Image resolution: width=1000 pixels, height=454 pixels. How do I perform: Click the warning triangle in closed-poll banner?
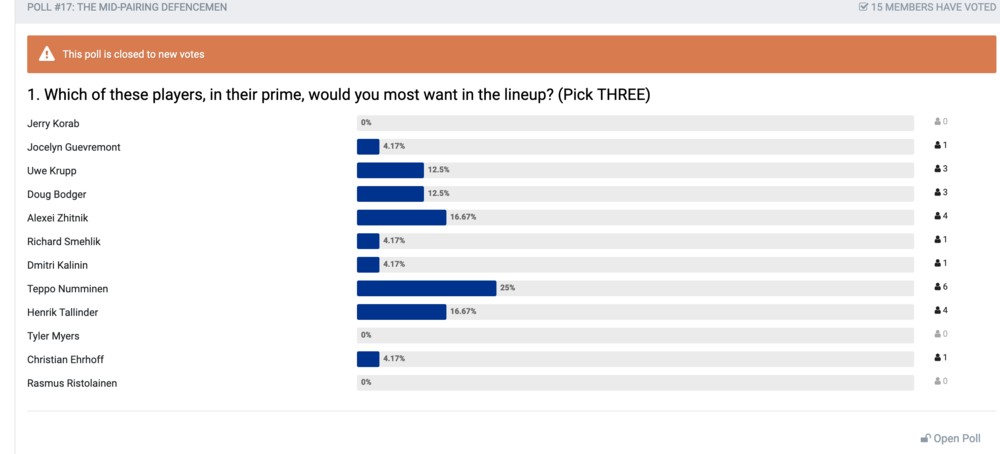click(47, 54)
